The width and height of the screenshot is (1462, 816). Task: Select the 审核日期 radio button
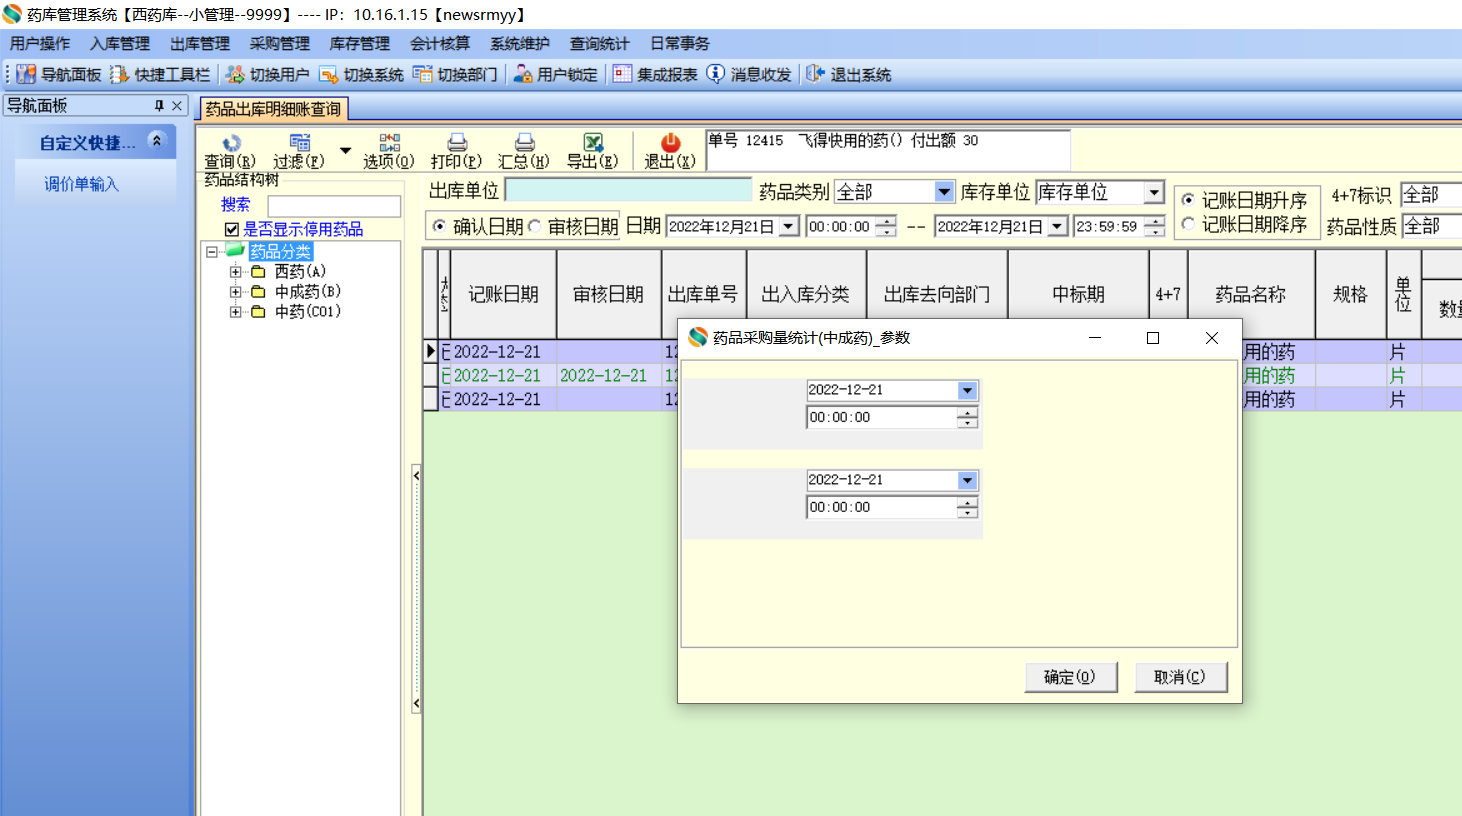click(535, 226)
